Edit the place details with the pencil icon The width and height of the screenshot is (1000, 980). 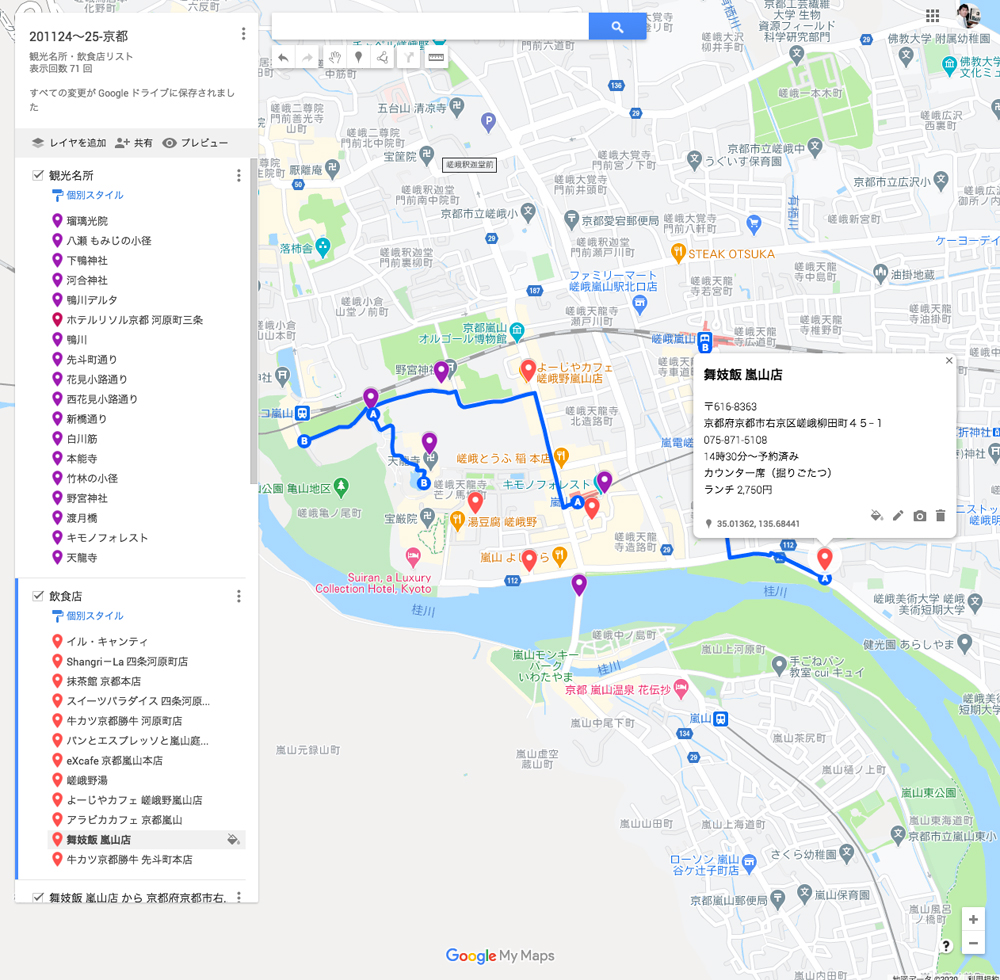pos(898,516)
